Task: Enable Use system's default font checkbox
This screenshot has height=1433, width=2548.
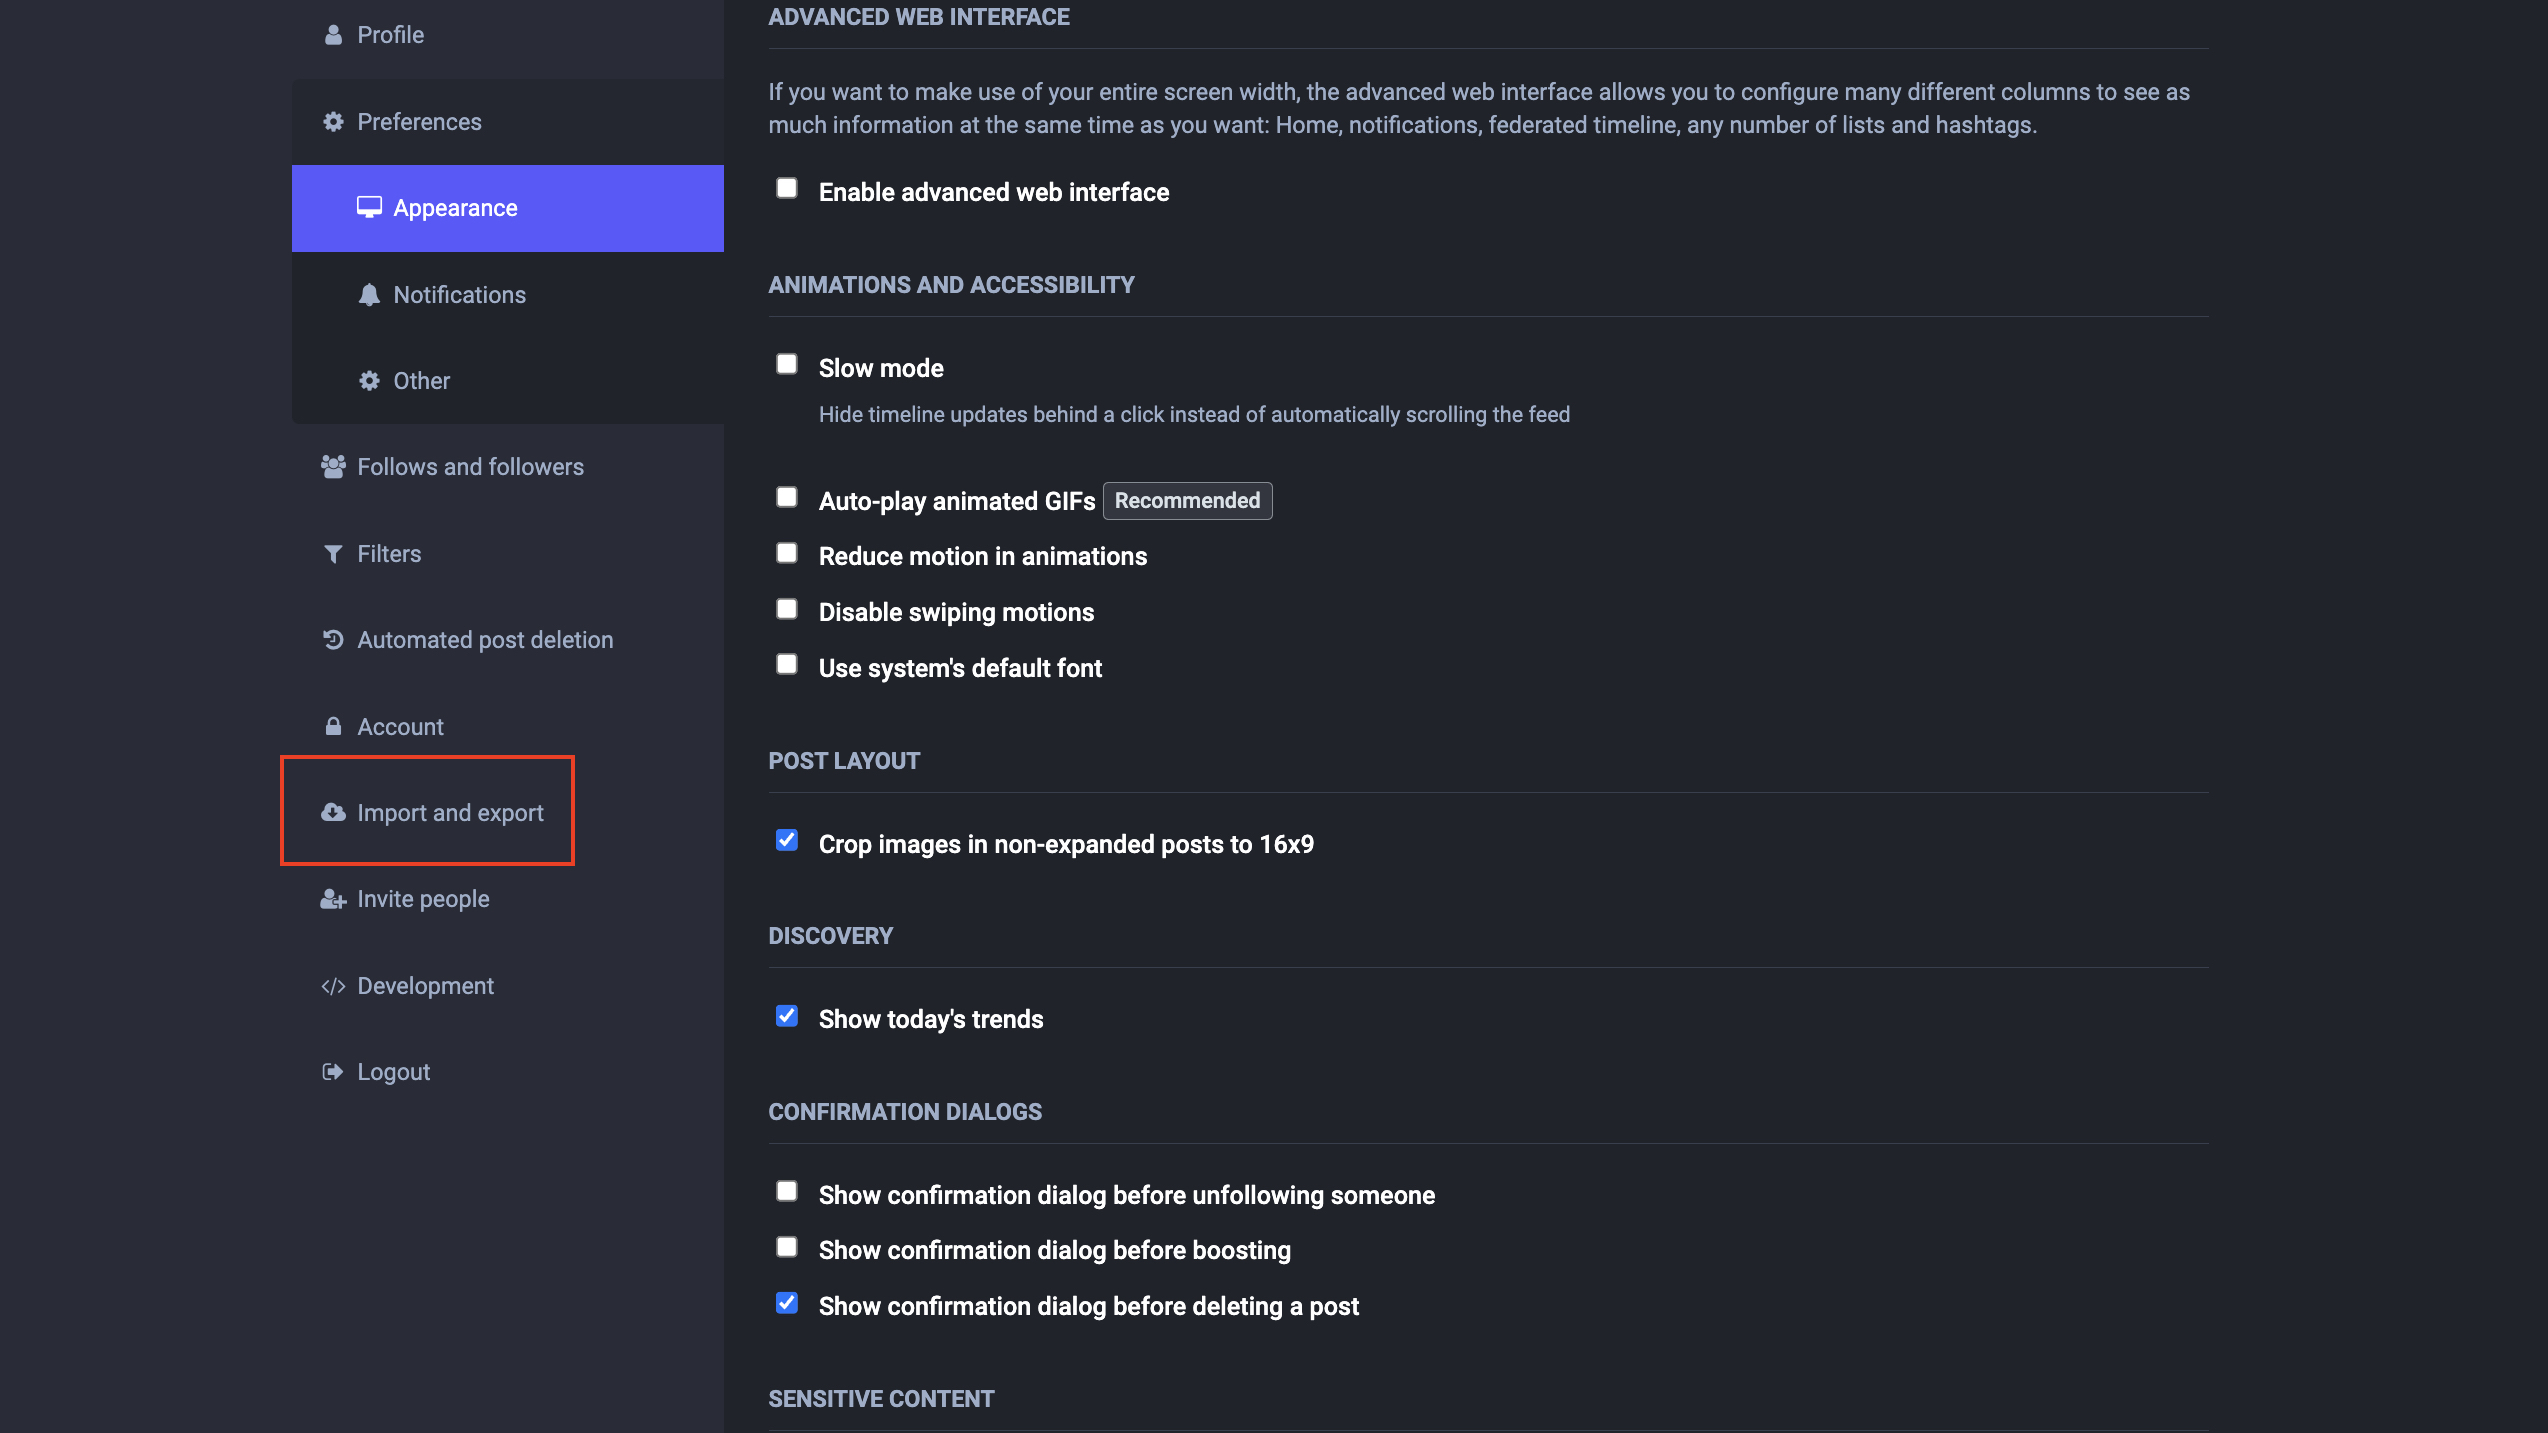Action: tap(787, 665)
